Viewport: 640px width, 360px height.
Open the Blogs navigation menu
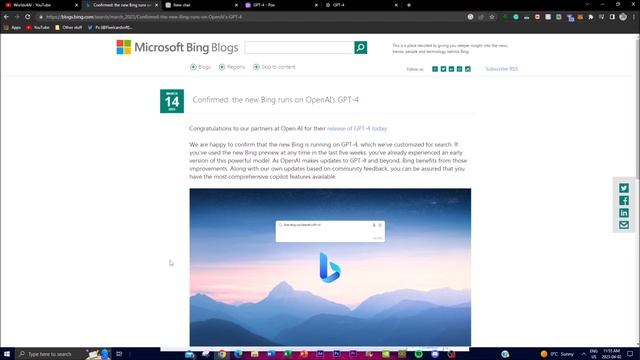pos(200,67)
